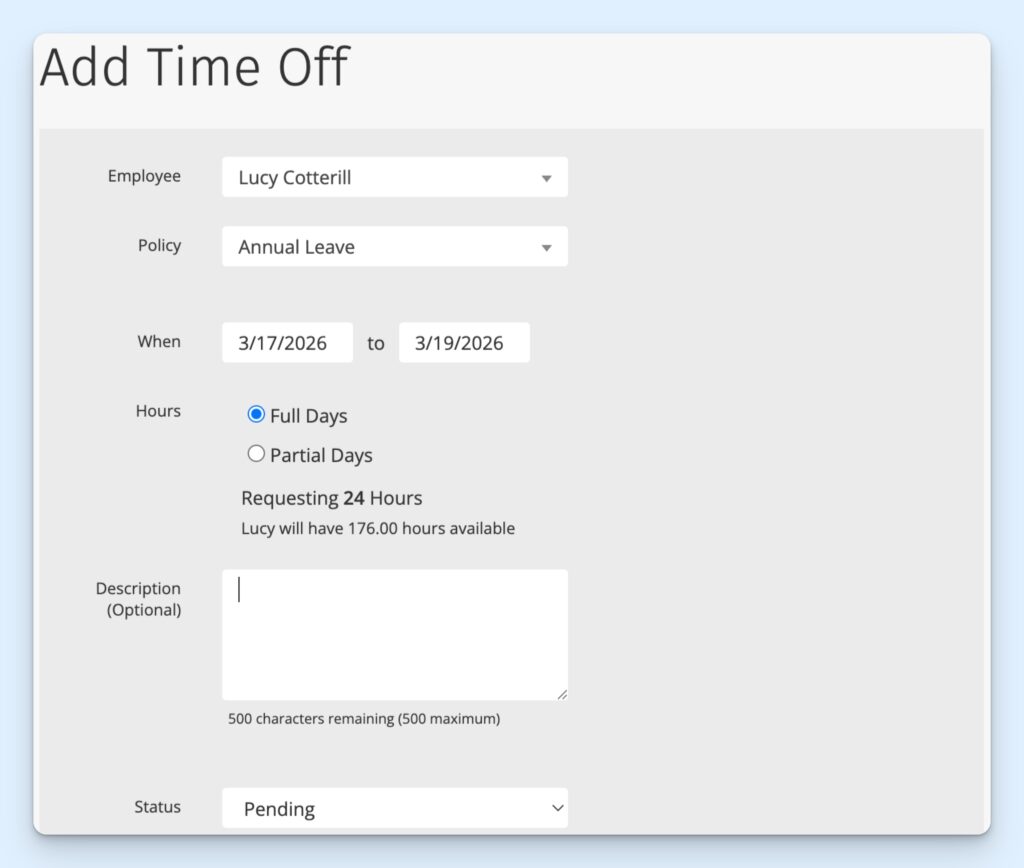Select the Full Days radio button
The height and width of the screenshot is (868, 1024).
[256, 413]
